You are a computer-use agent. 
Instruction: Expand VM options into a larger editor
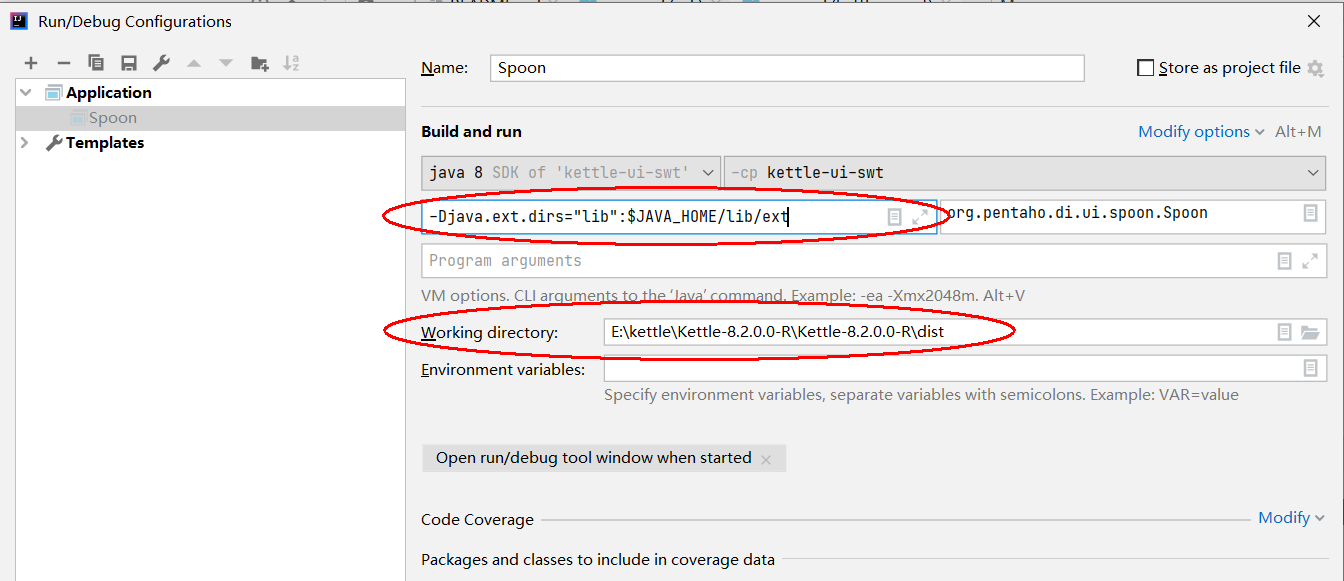tap(918, 216)
